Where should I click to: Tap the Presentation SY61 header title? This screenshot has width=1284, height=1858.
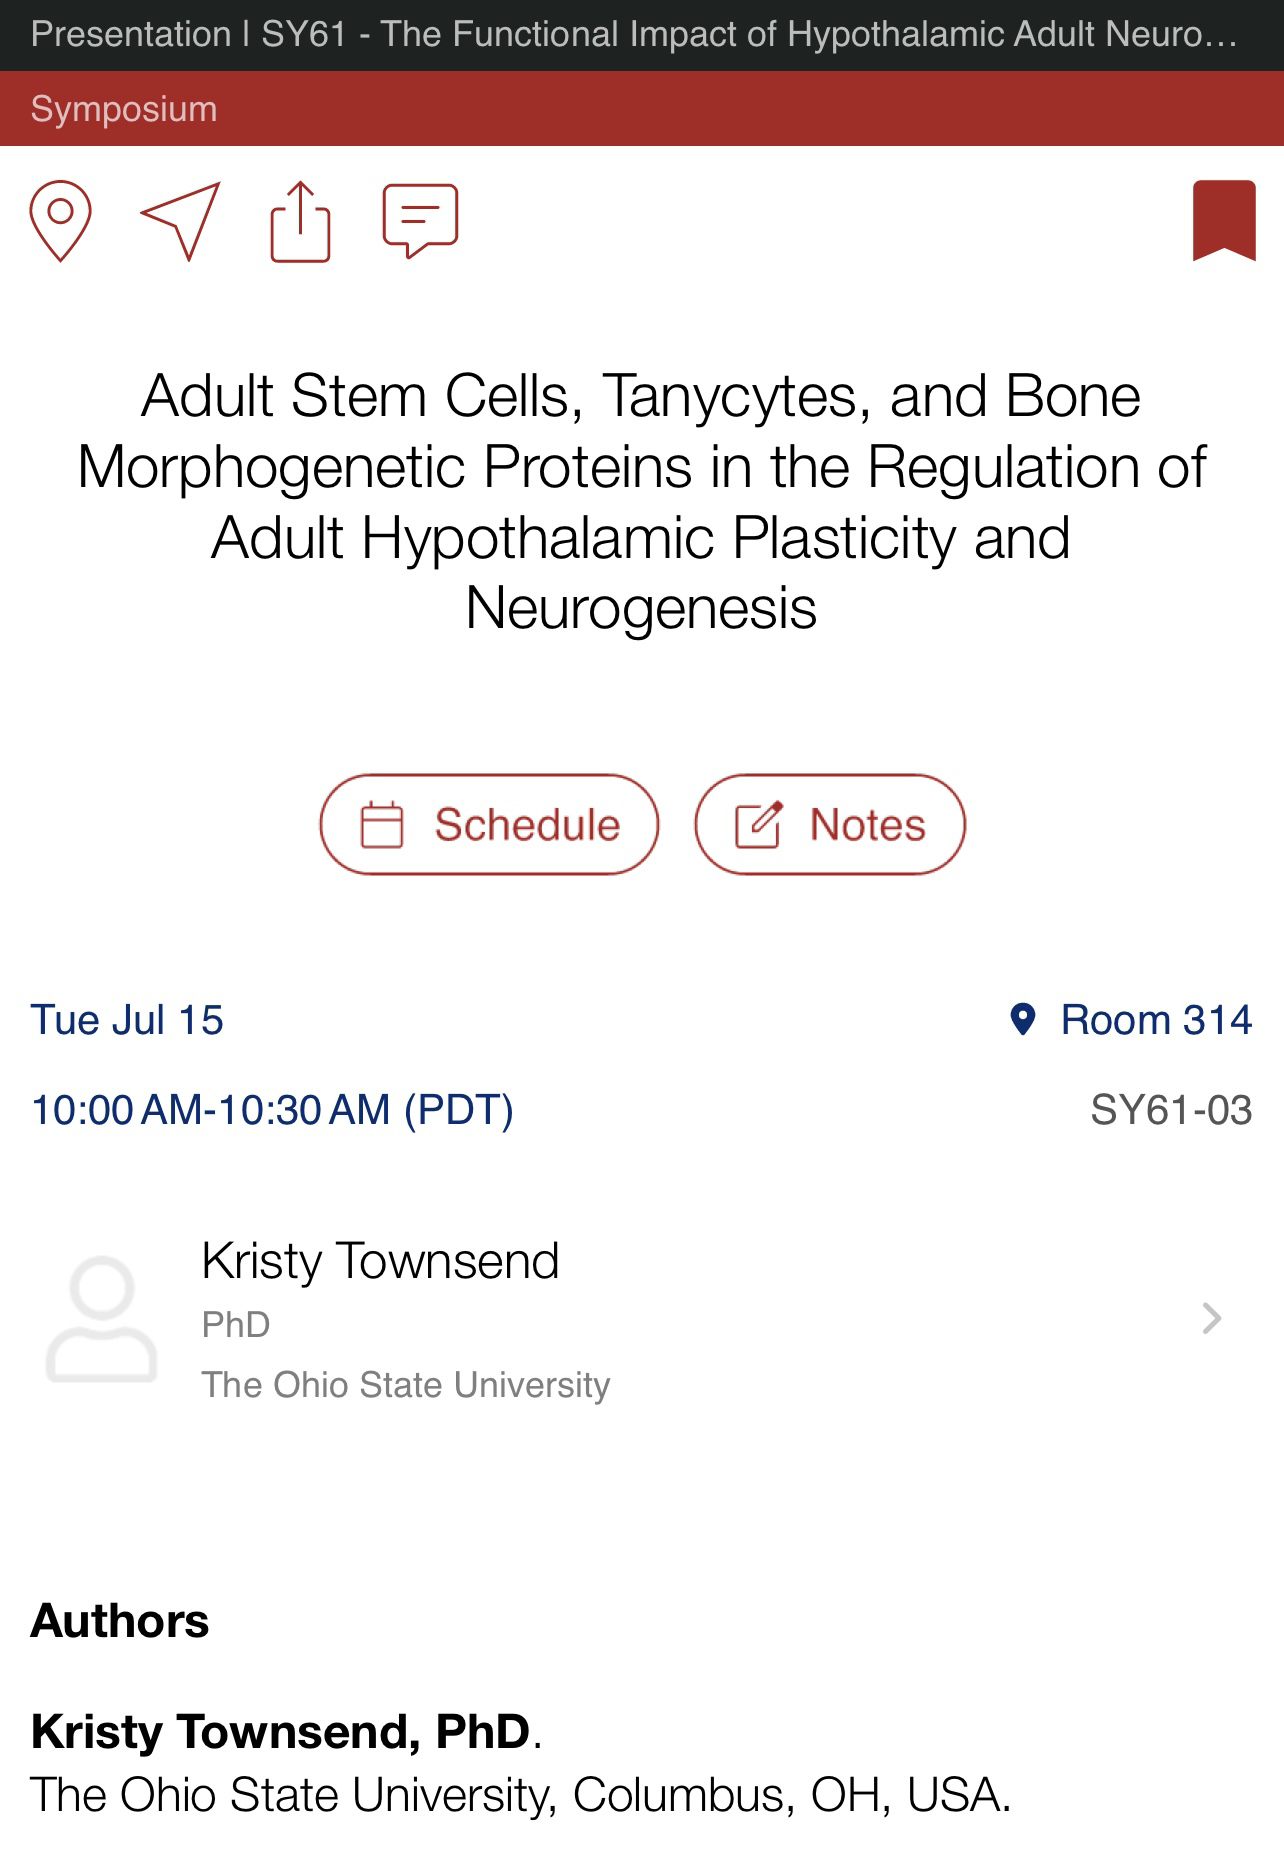tap(634, 35)
